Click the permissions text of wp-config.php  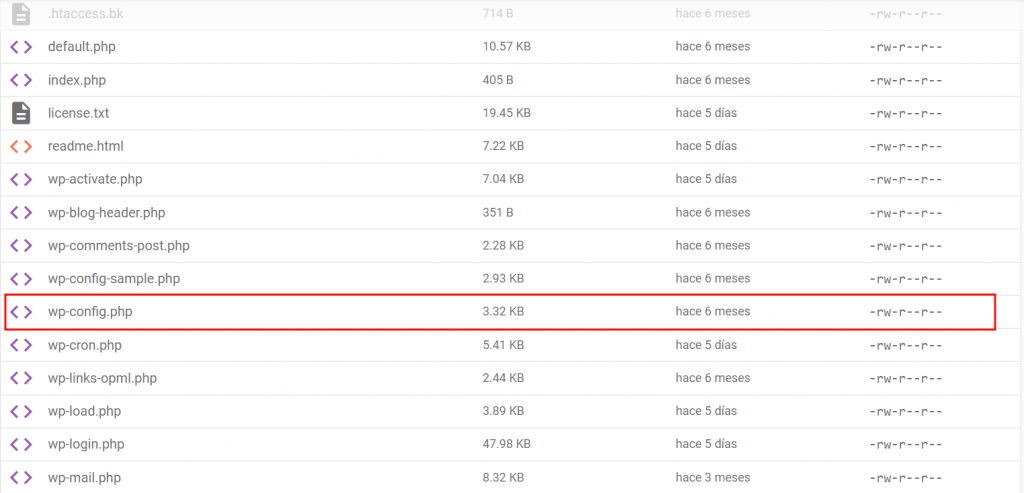point(906,312)
